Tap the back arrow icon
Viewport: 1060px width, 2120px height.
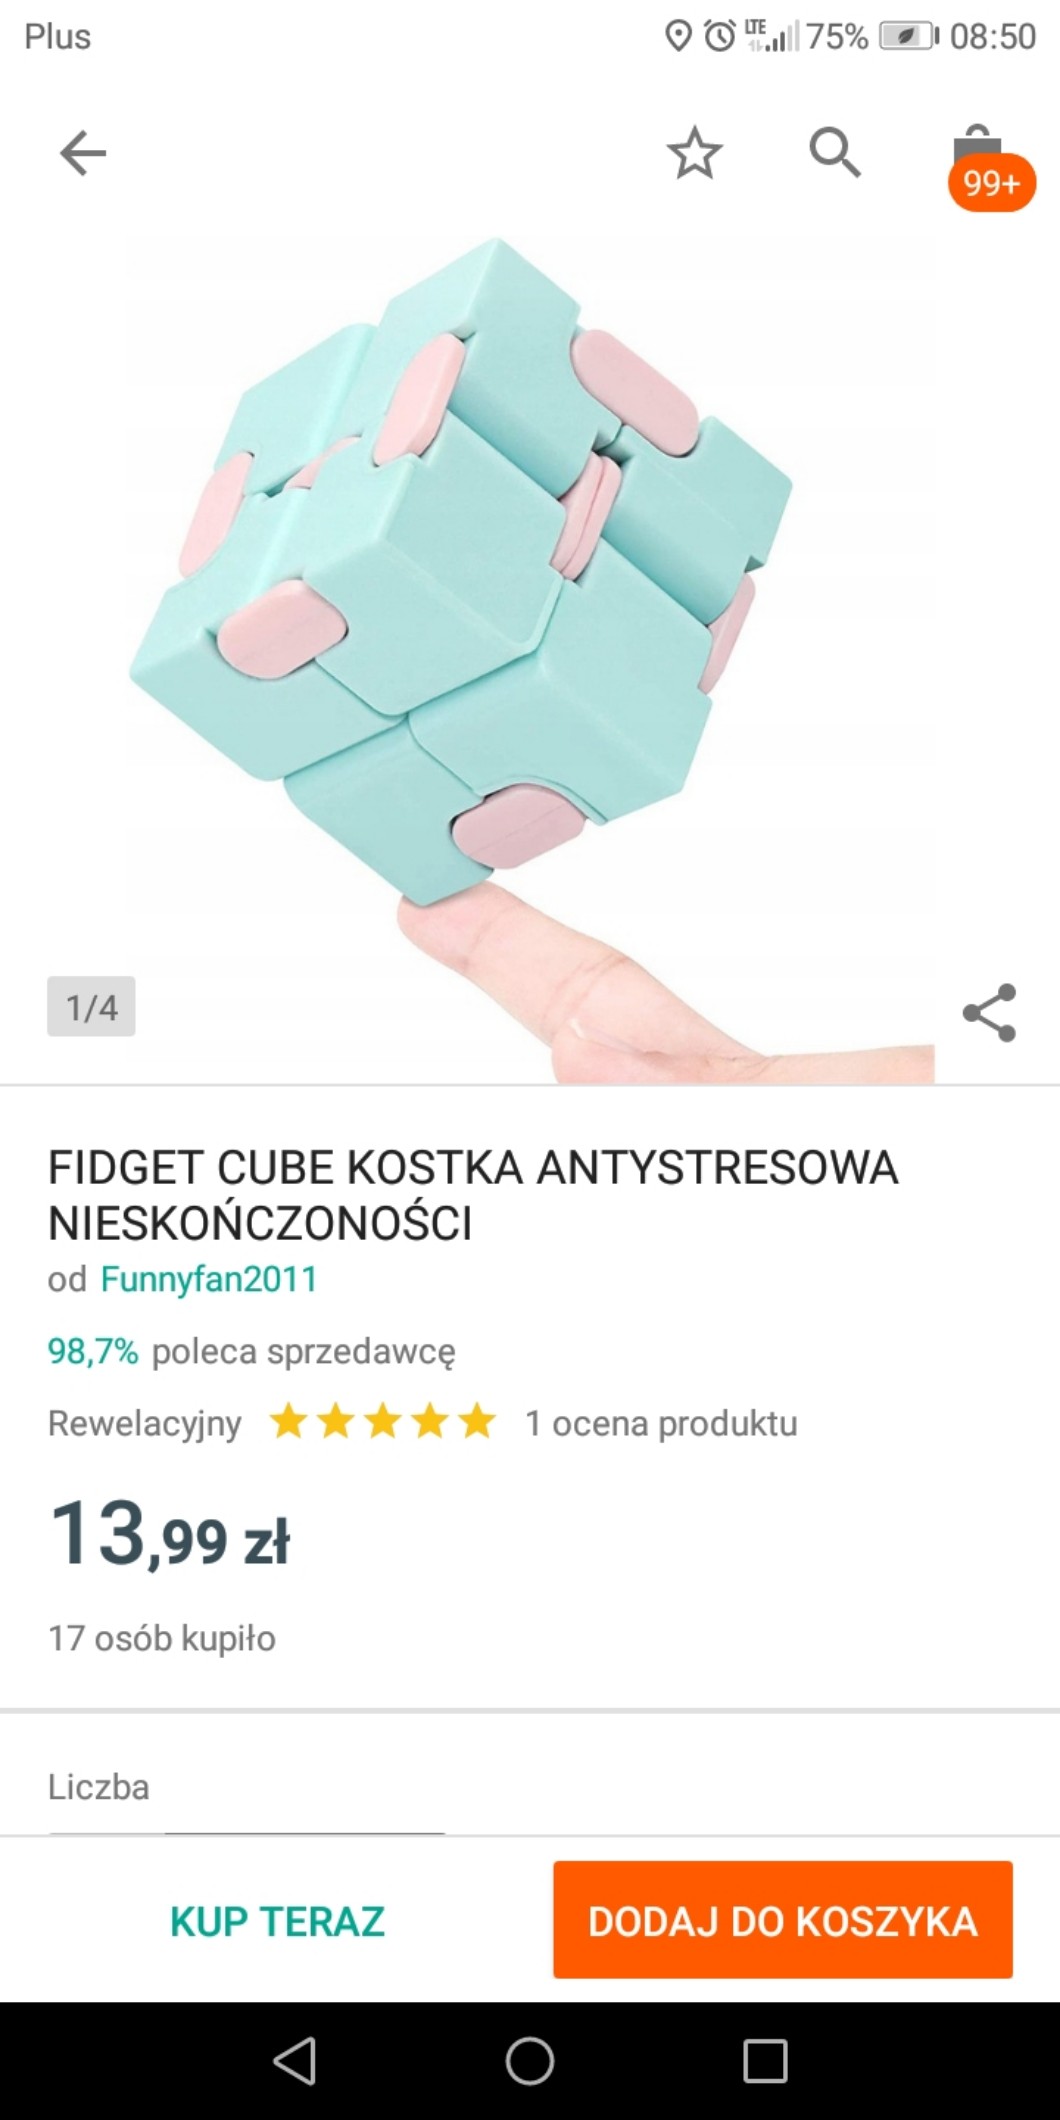click(82, 154)
